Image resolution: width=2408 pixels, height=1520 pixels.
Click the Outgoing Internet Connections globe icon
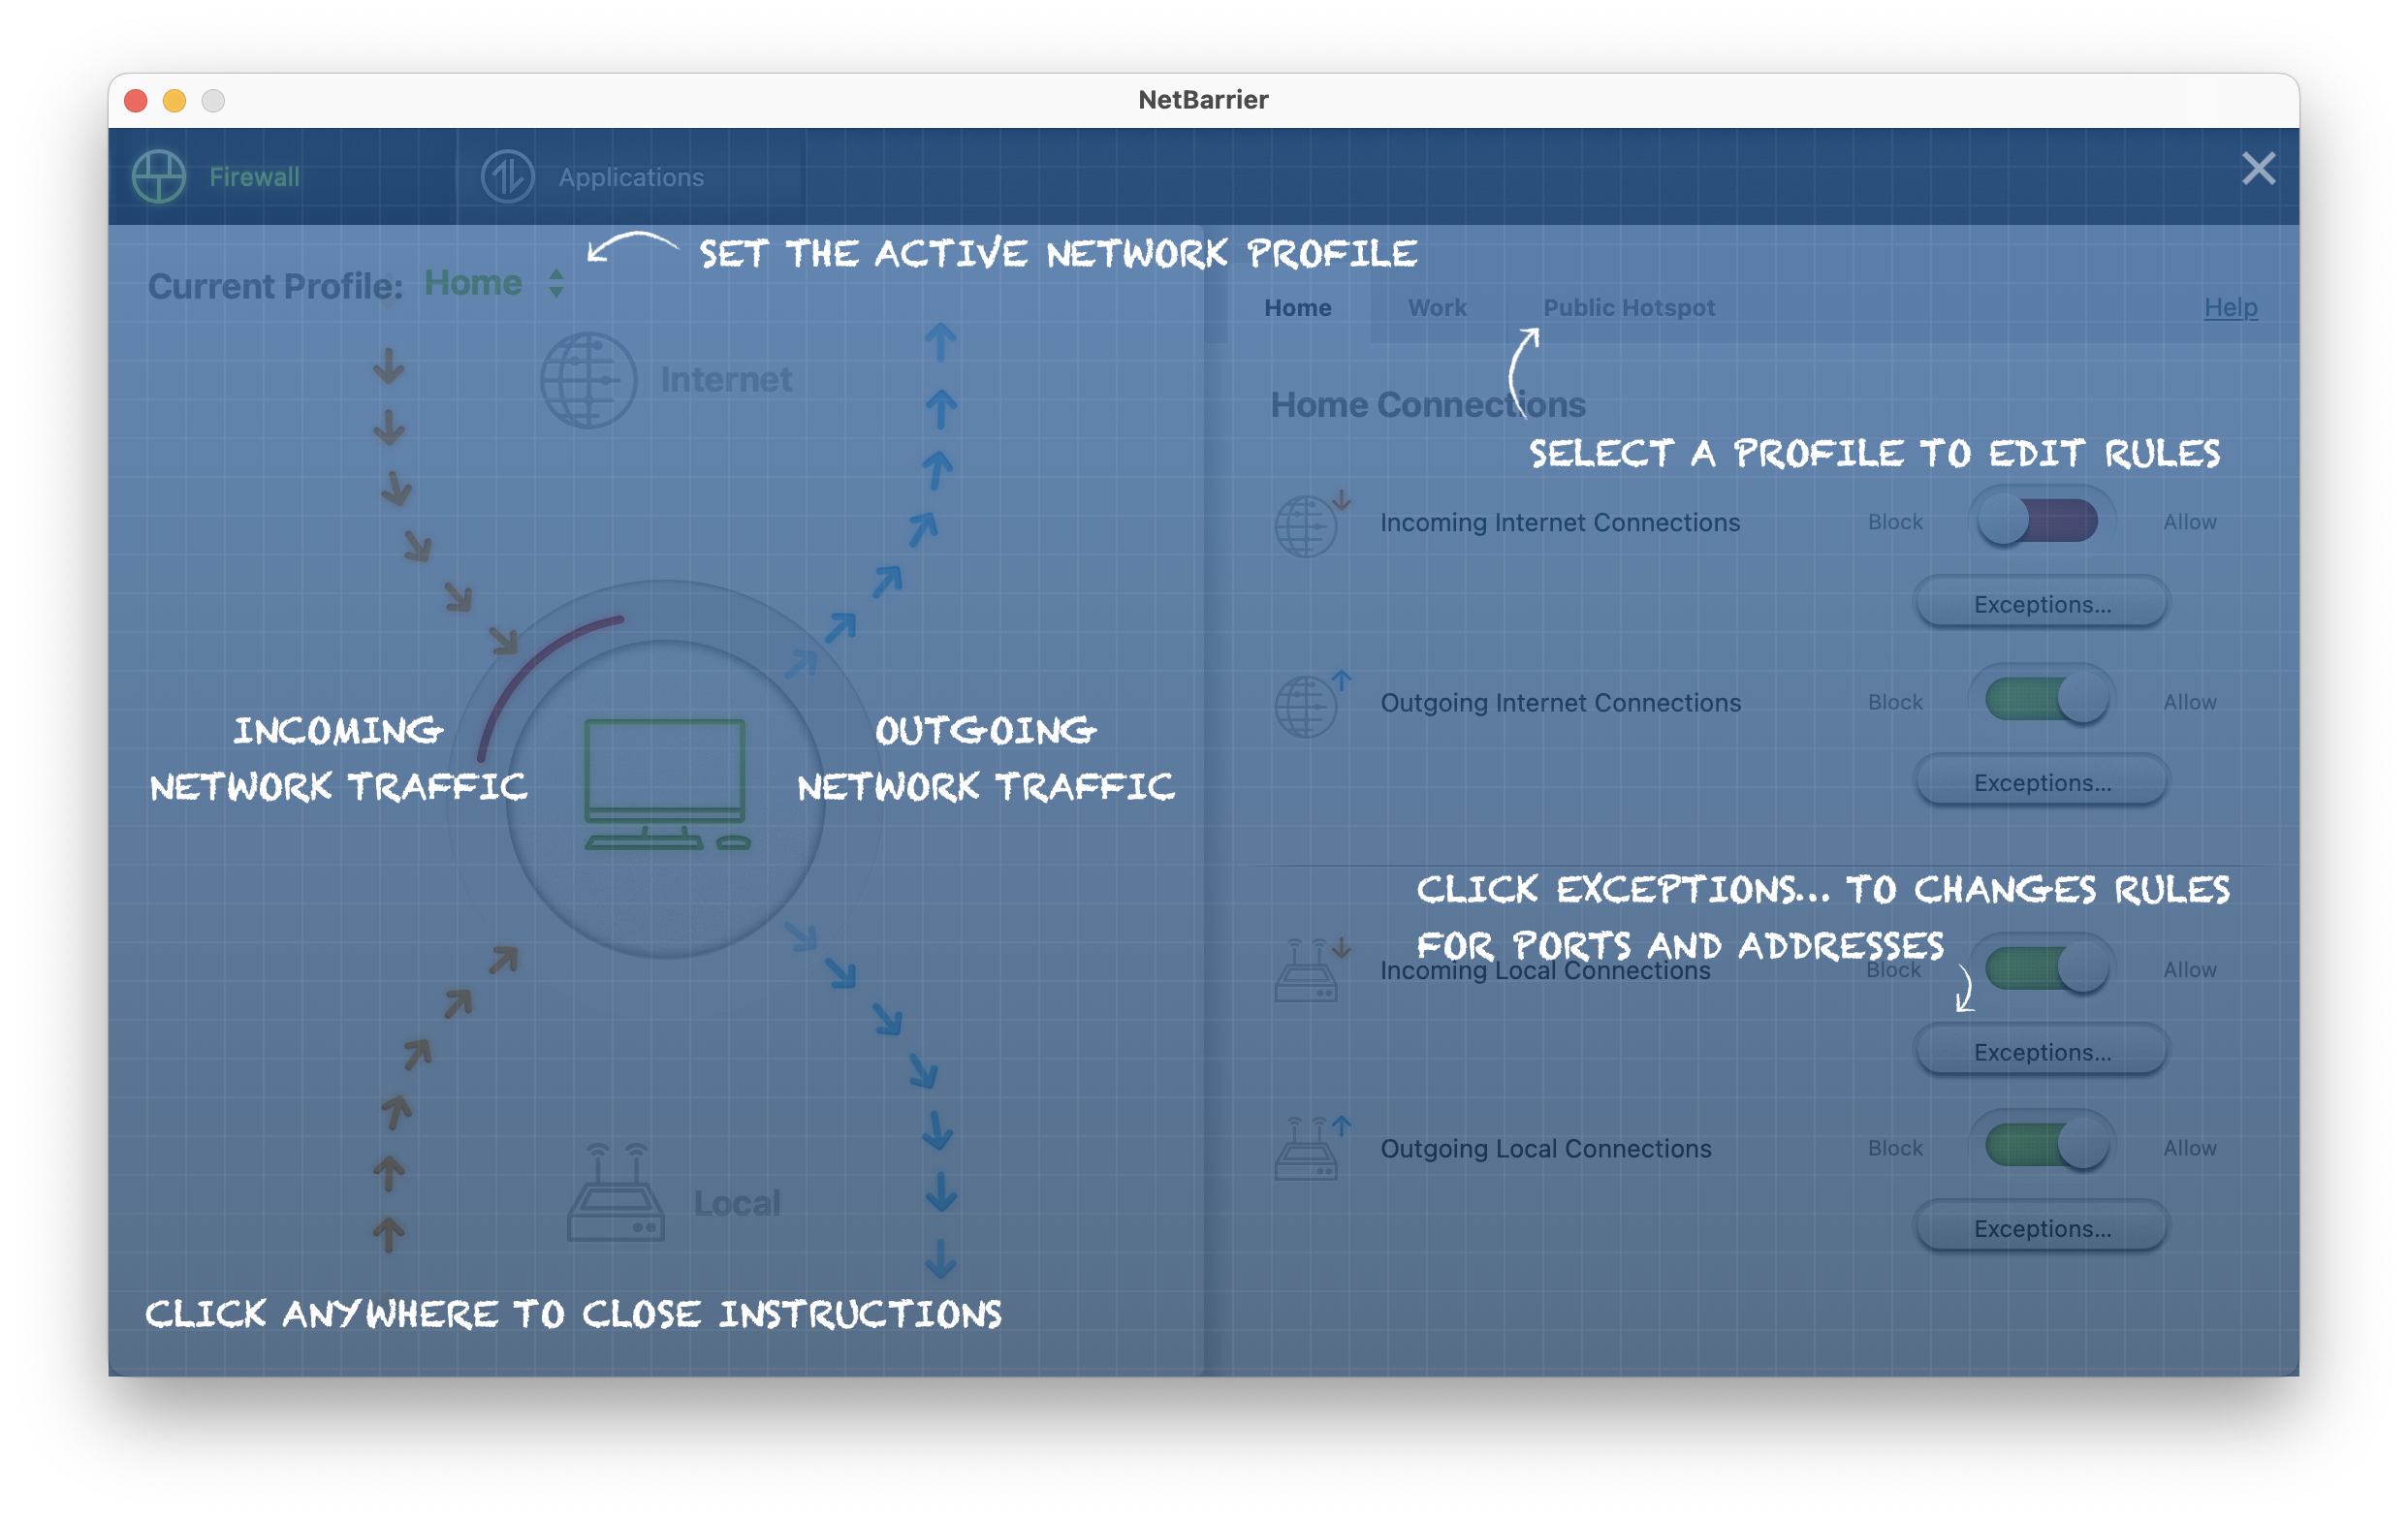1311,704
